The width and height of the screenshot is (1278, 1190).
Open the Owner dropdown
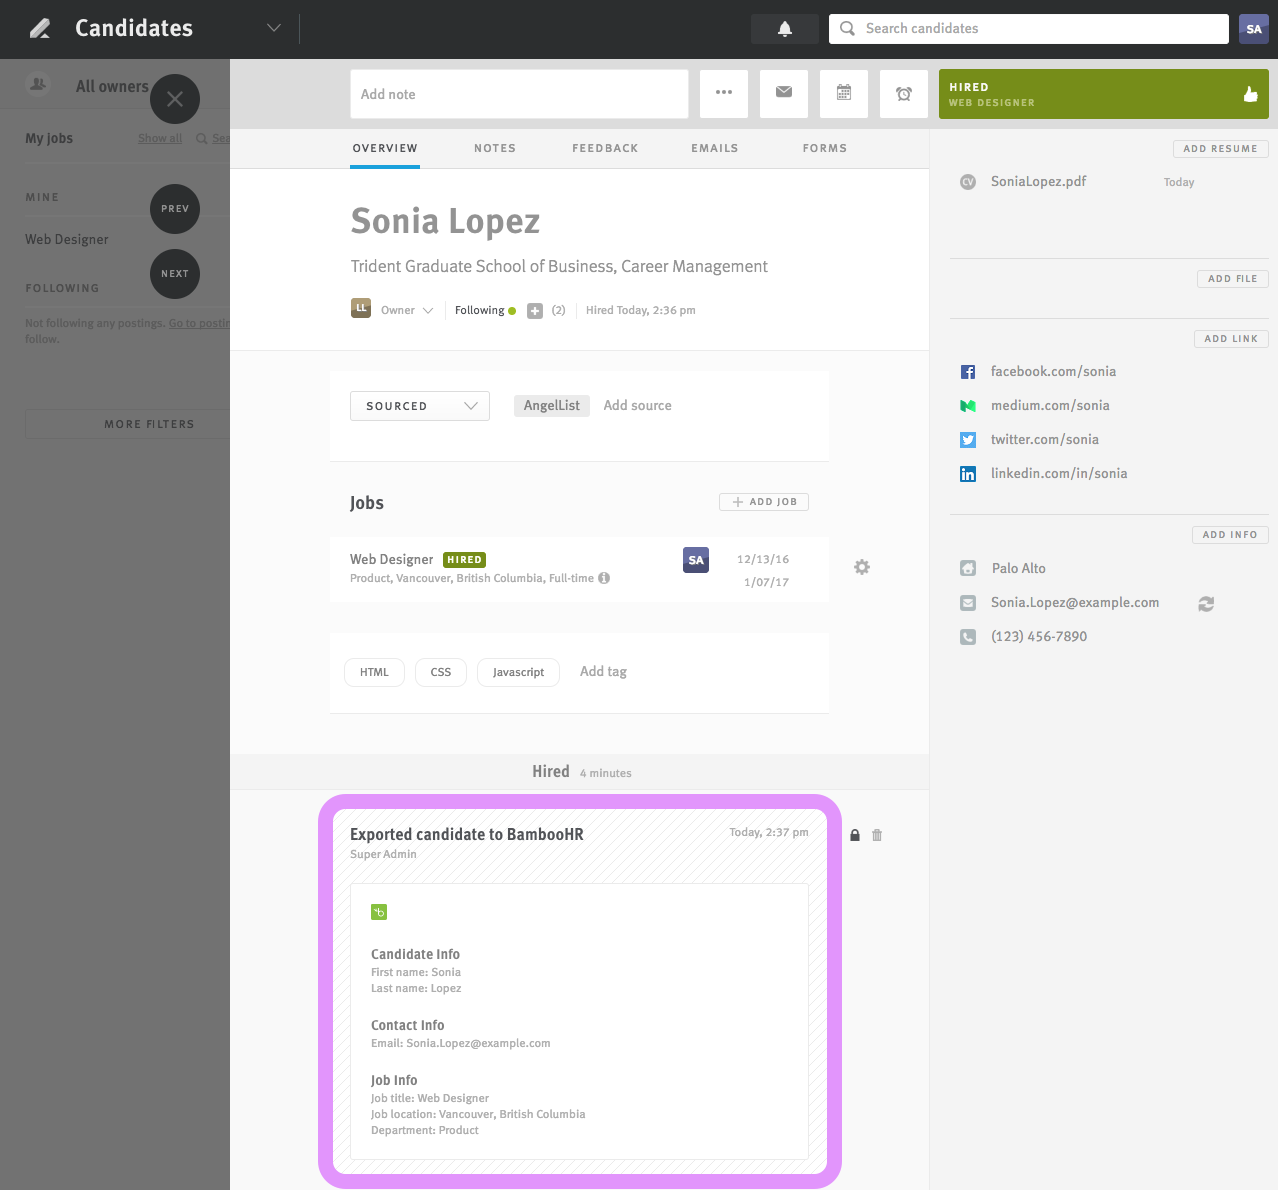coord(407,311)
